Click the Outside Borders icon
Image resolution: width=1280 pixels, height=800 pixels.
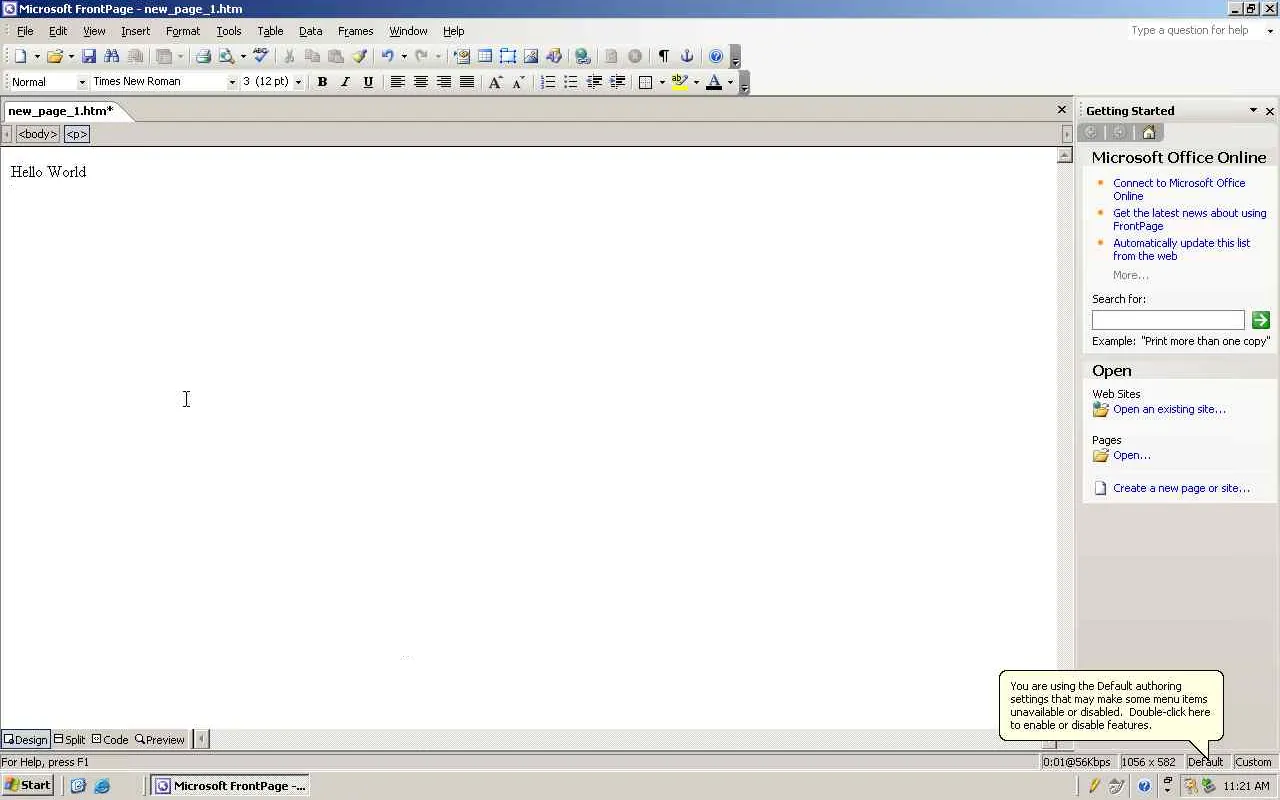pyautogui.click(x=646, y=82)
